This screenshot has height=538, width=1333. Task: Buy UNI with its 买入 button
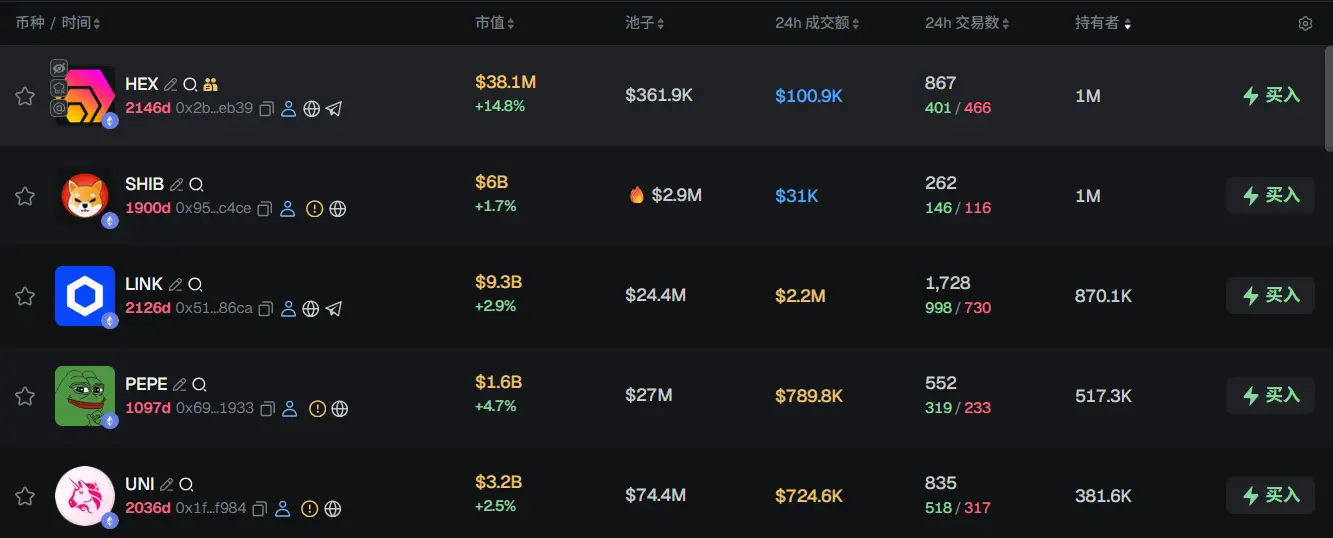click(1270, 495)
